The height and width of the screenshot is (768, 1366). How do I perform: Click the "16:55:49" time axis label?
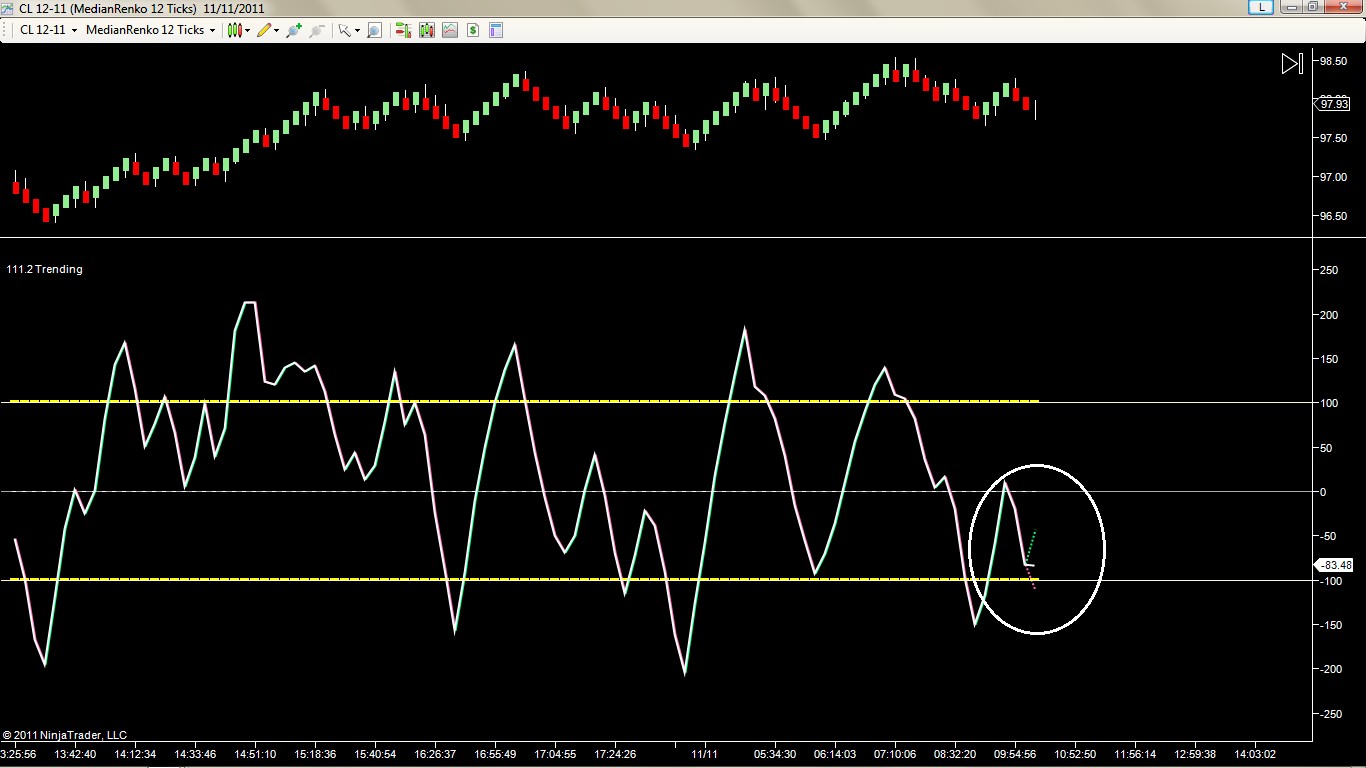[495, 754]
